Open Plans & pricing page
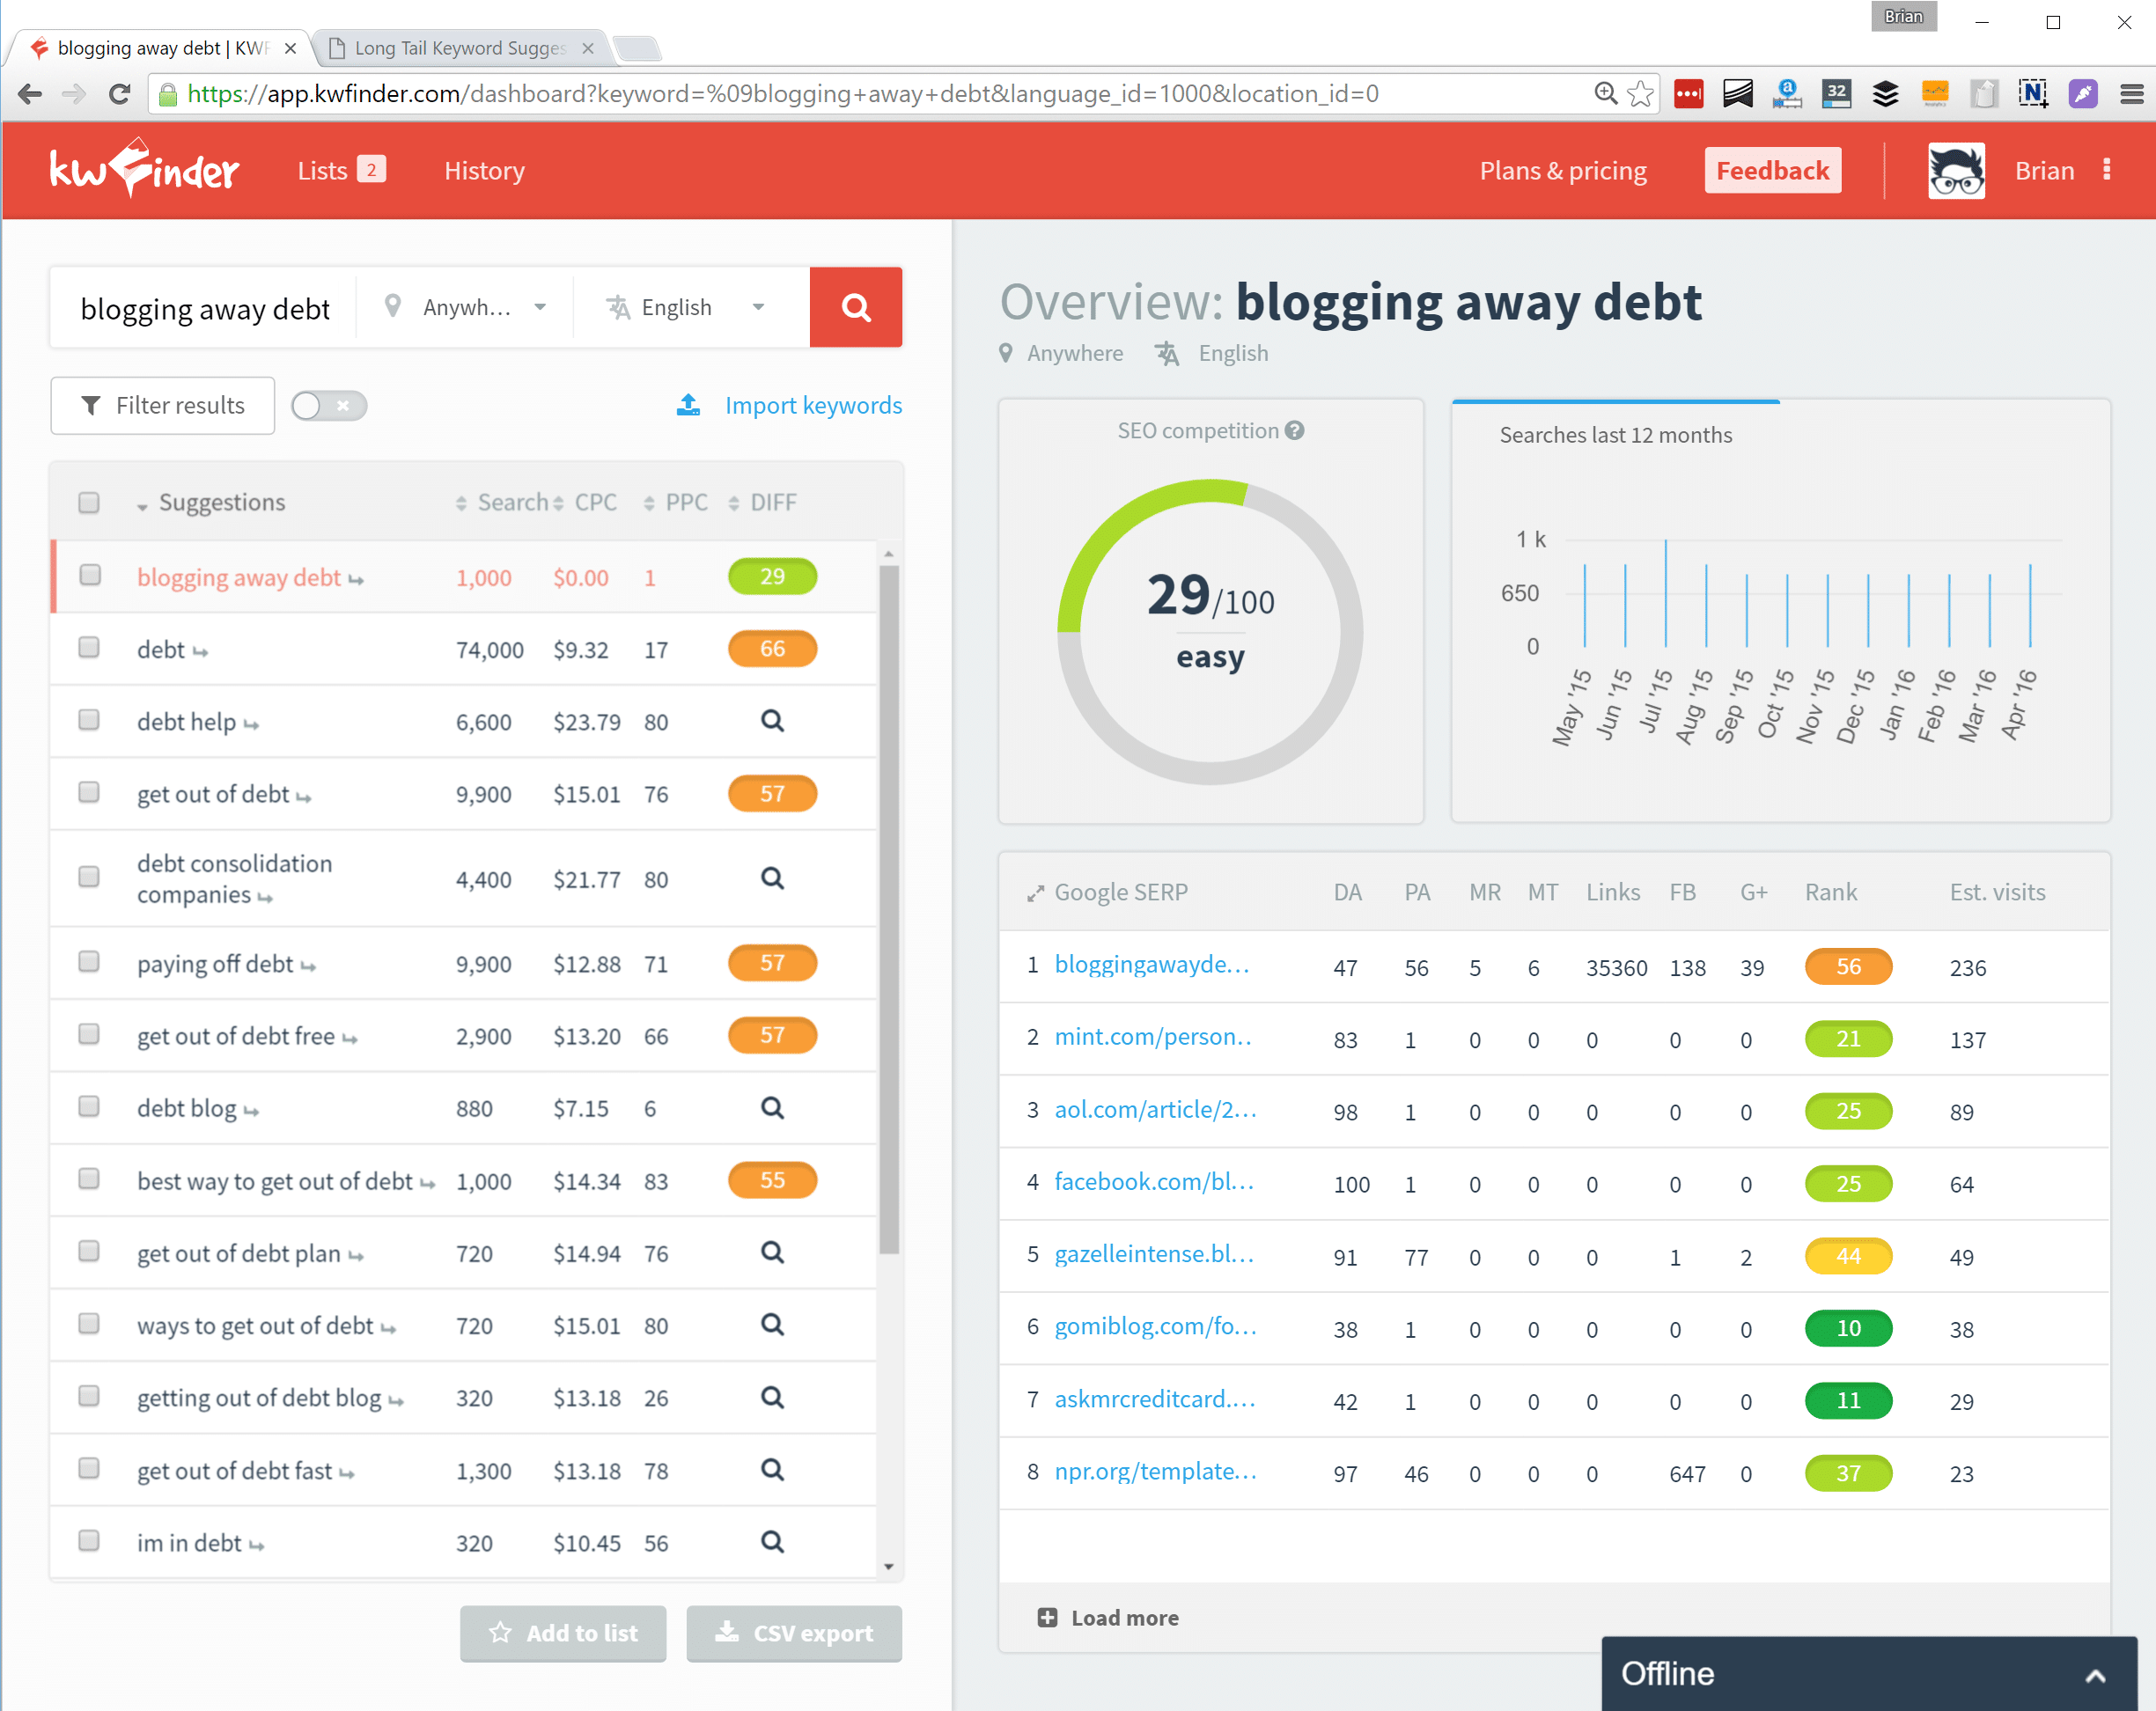 (1563, 170)
